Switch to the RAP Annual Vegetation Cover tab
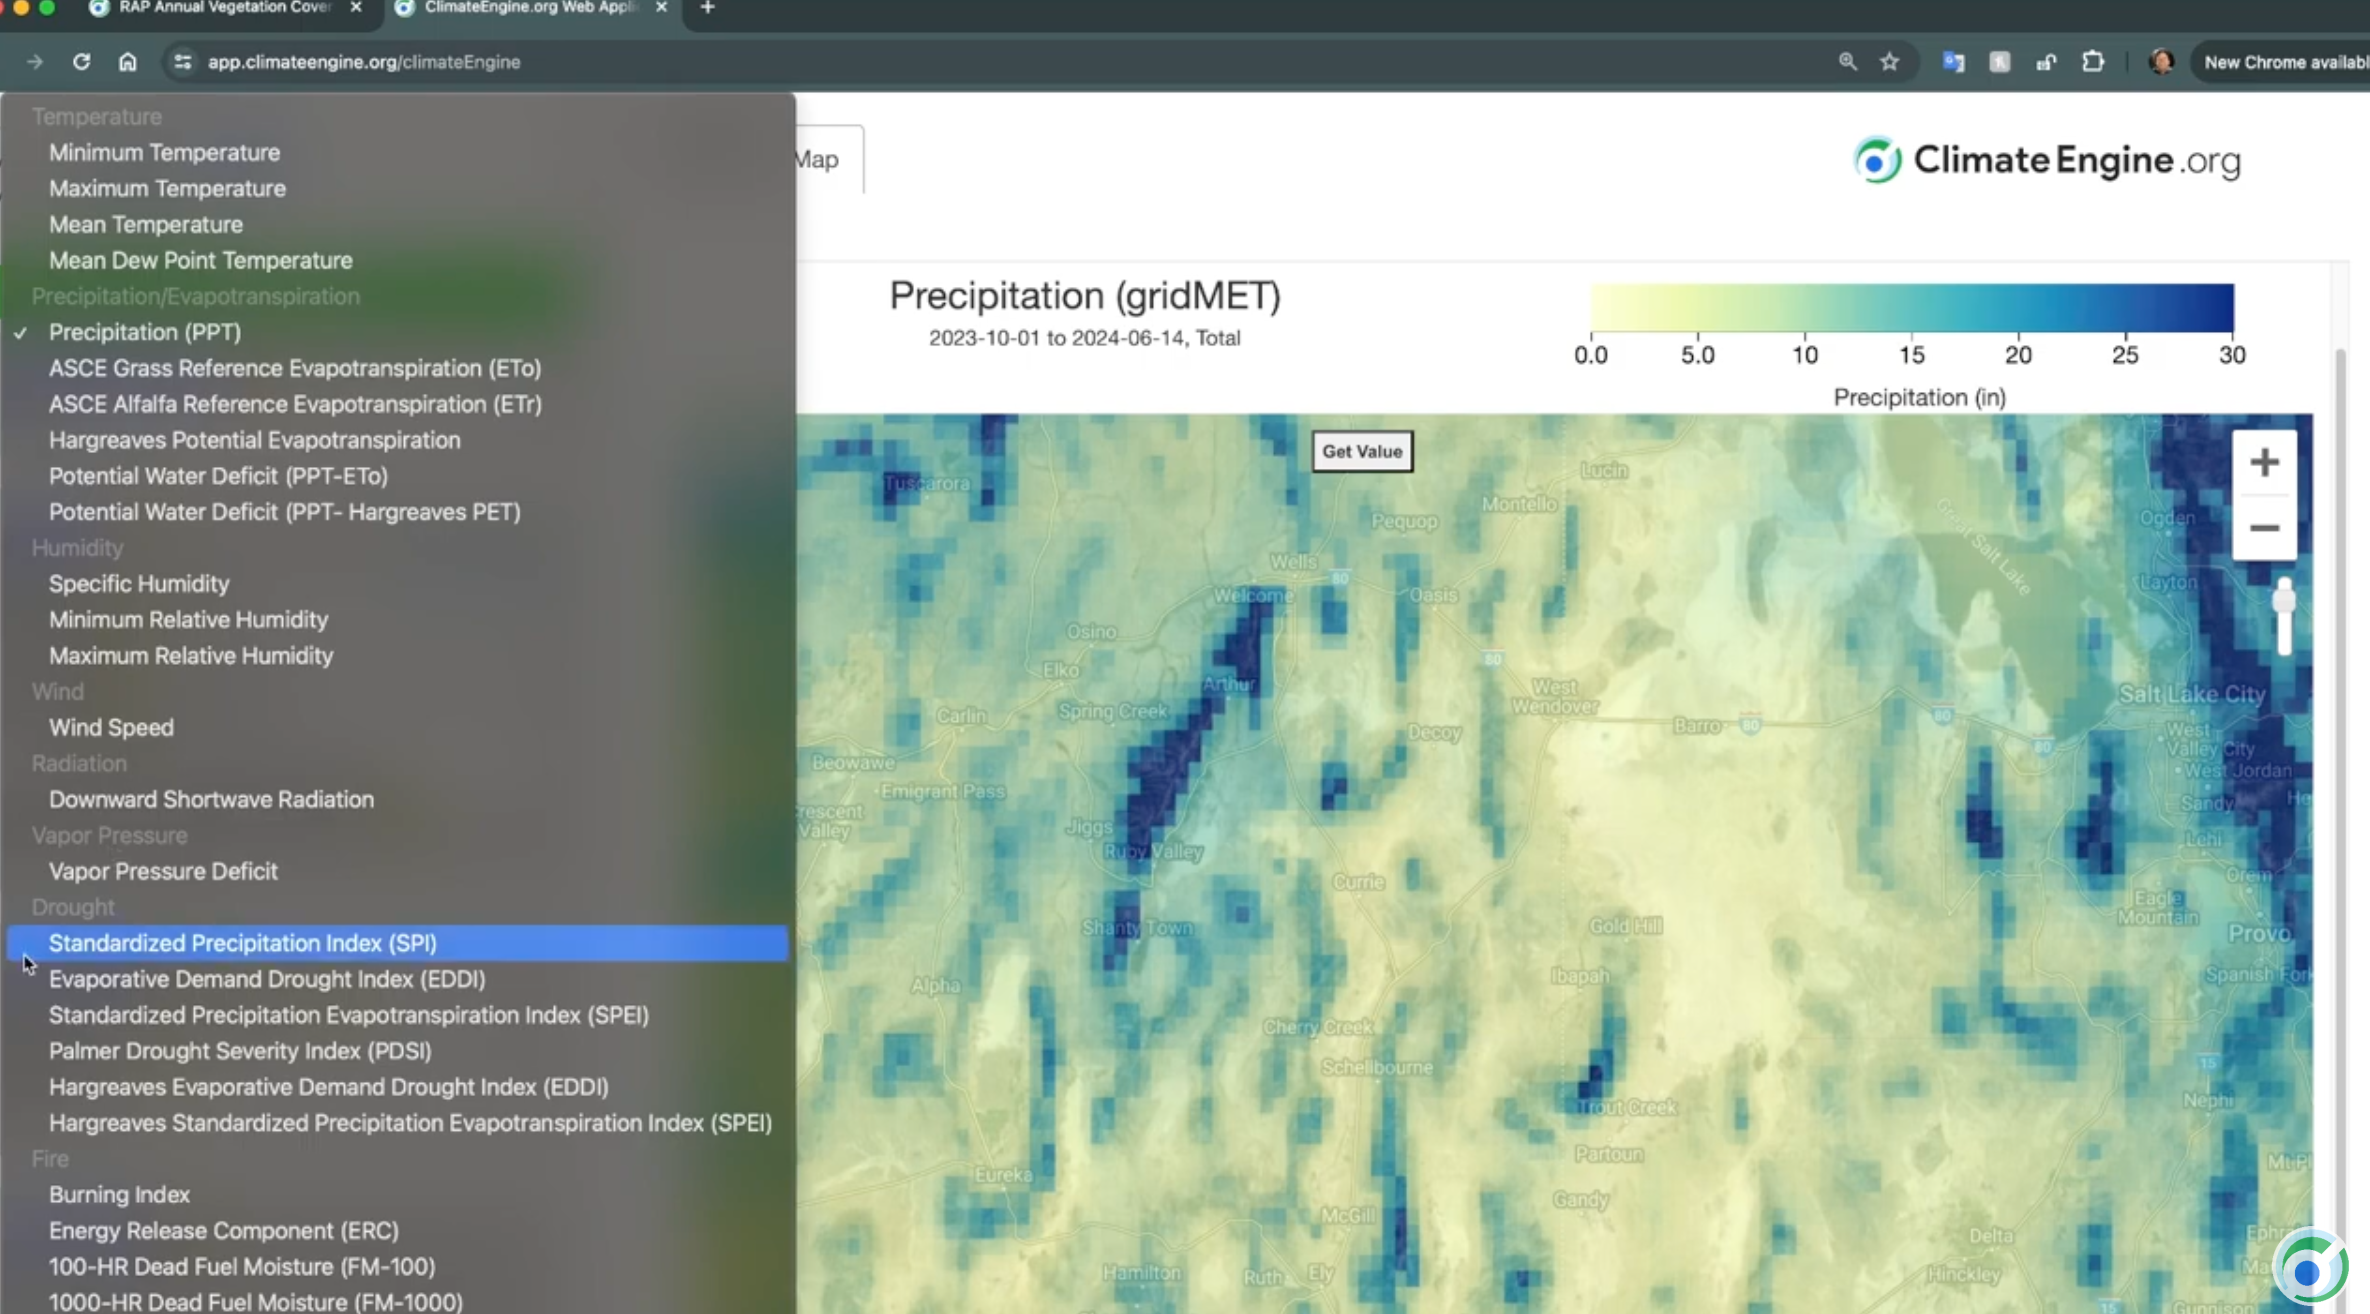 click(225, 8)
